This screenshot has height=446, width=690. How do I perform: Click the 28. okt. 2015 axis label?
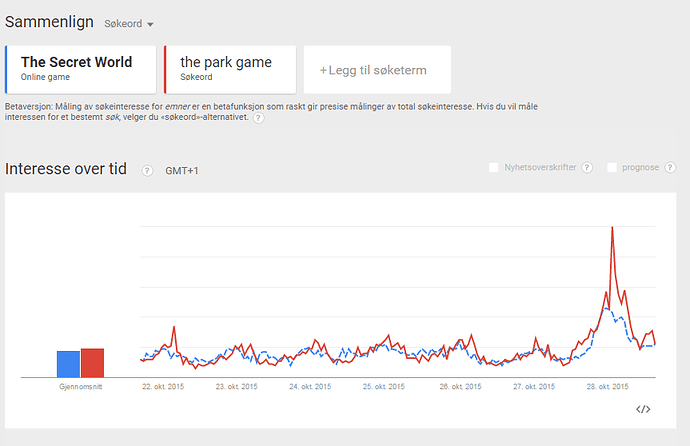click(607, 387)
